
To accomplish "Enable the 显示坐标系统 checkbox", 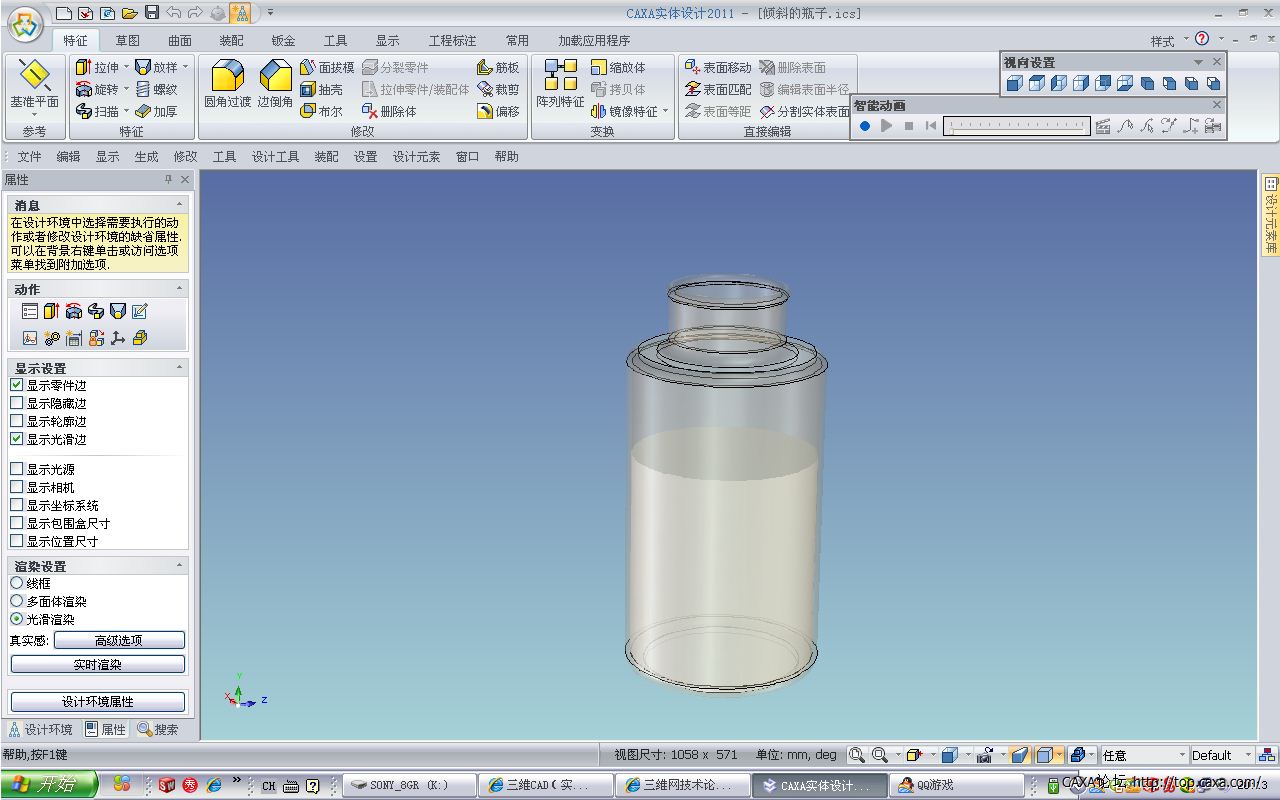I will (17, 505).
